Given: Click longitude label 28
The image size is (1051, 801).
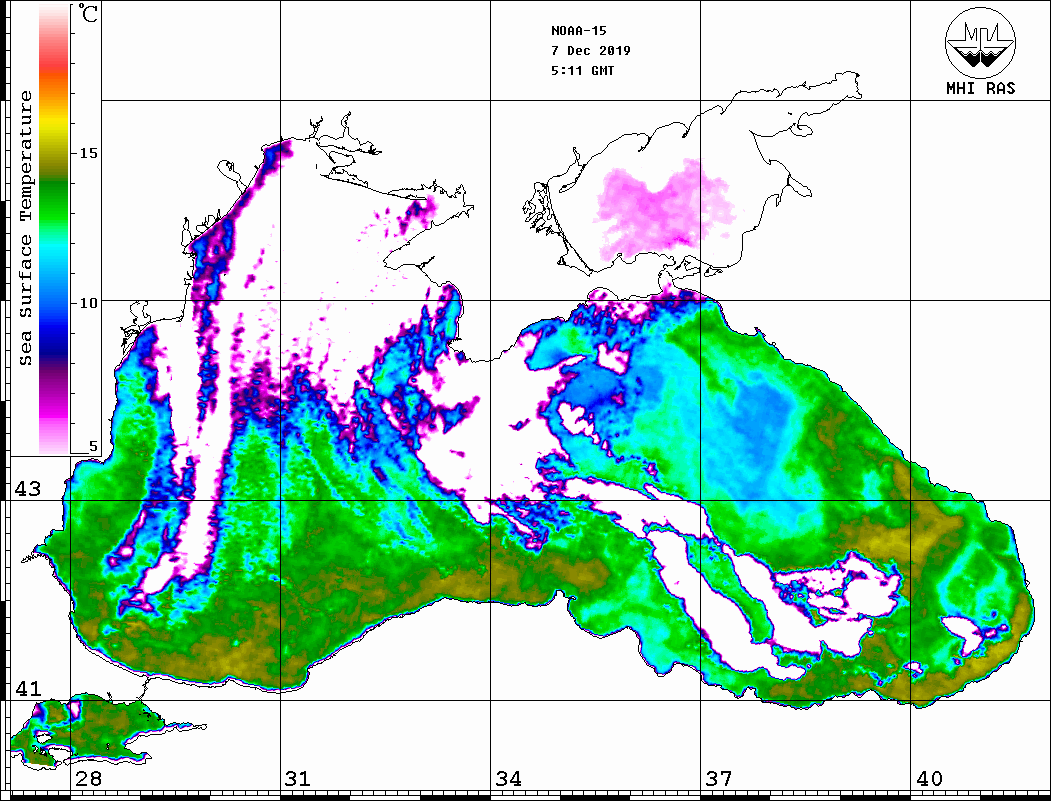Looking at the screenshot, I should 88,778.
